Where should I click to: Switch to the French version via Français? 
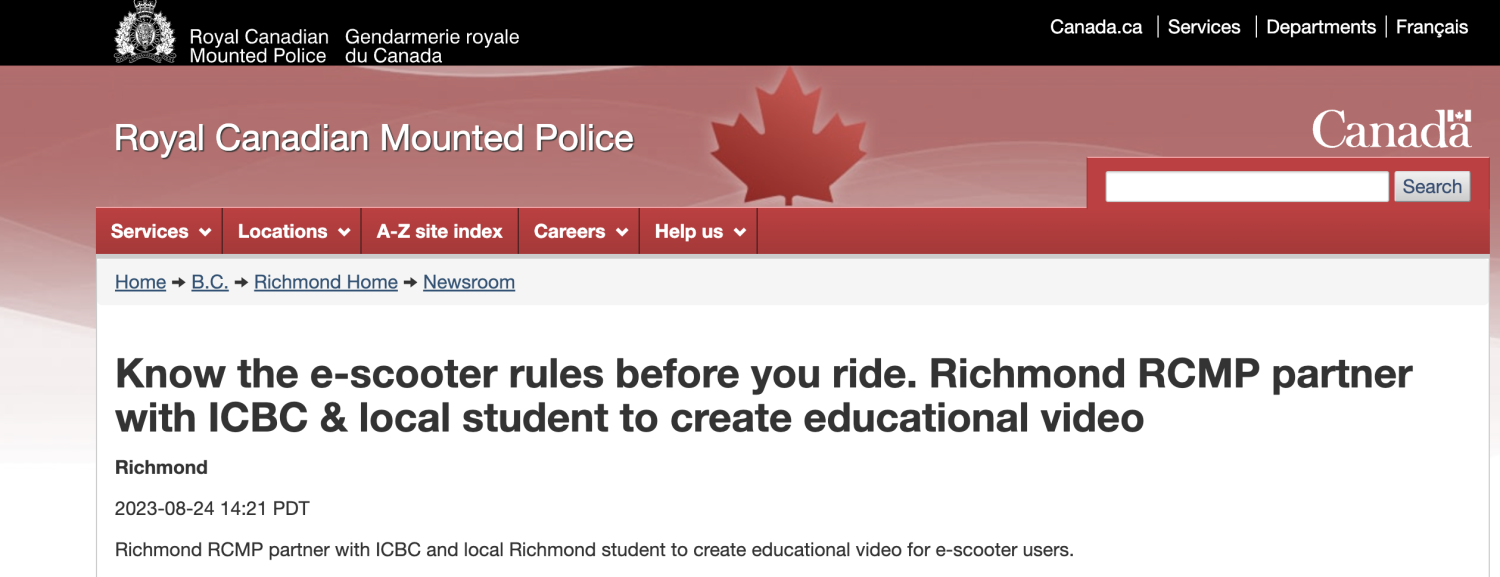(1432, 27)
